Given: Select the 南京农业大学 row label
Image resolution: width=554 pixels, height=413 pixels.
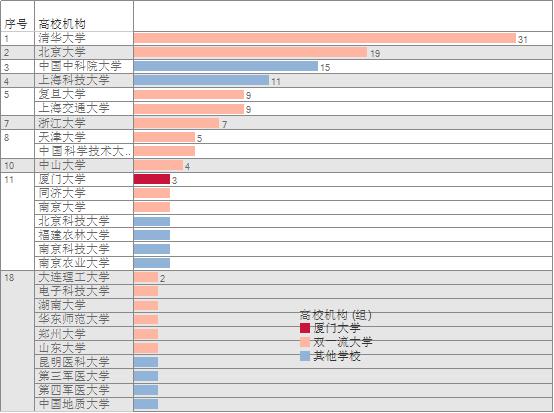Looking at the screenshot, I should pos(74,263).
